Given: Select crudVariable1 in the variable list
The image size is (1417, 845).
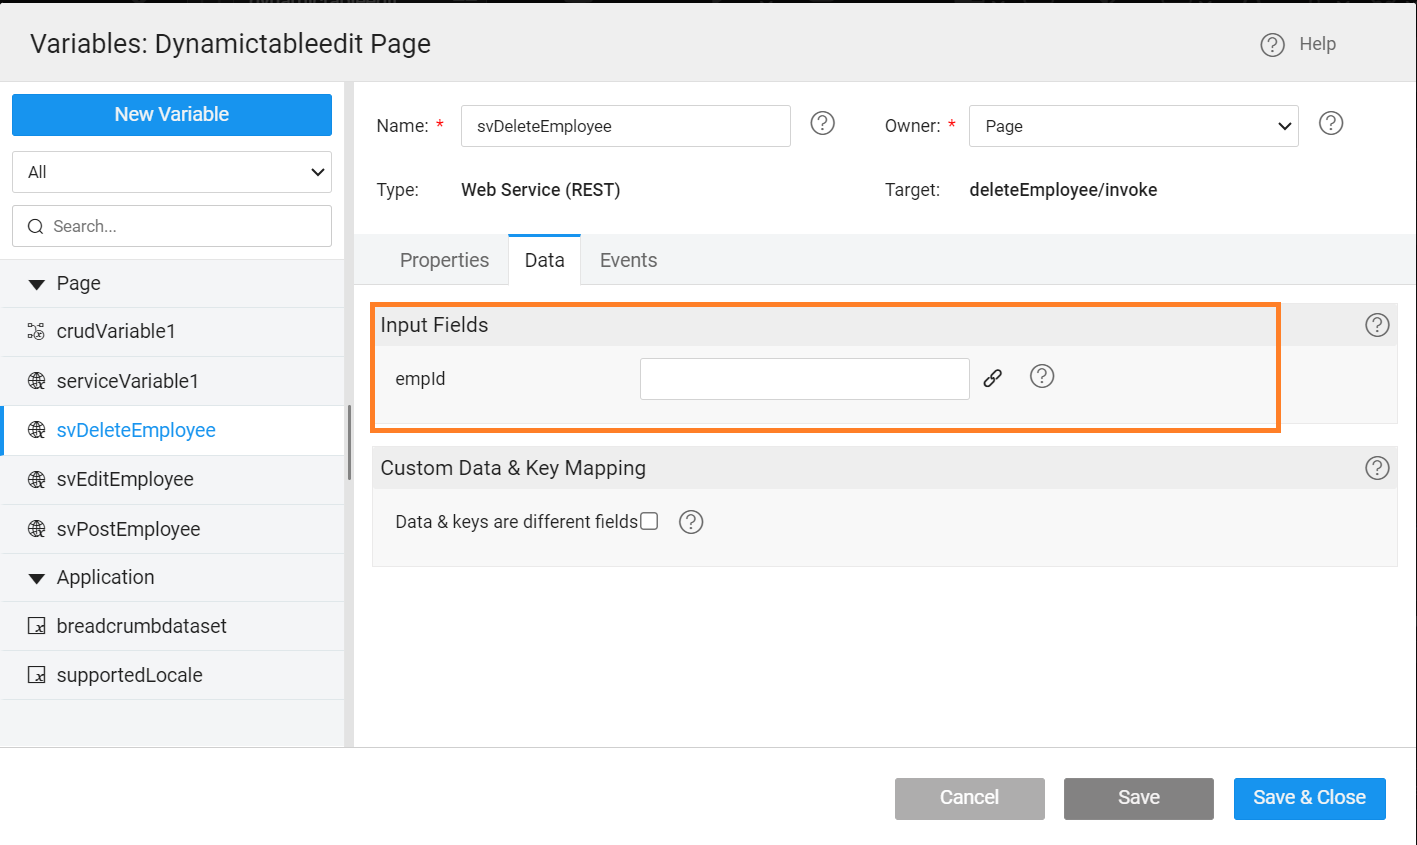Looking at the screenshot, I should coord(116,331).
